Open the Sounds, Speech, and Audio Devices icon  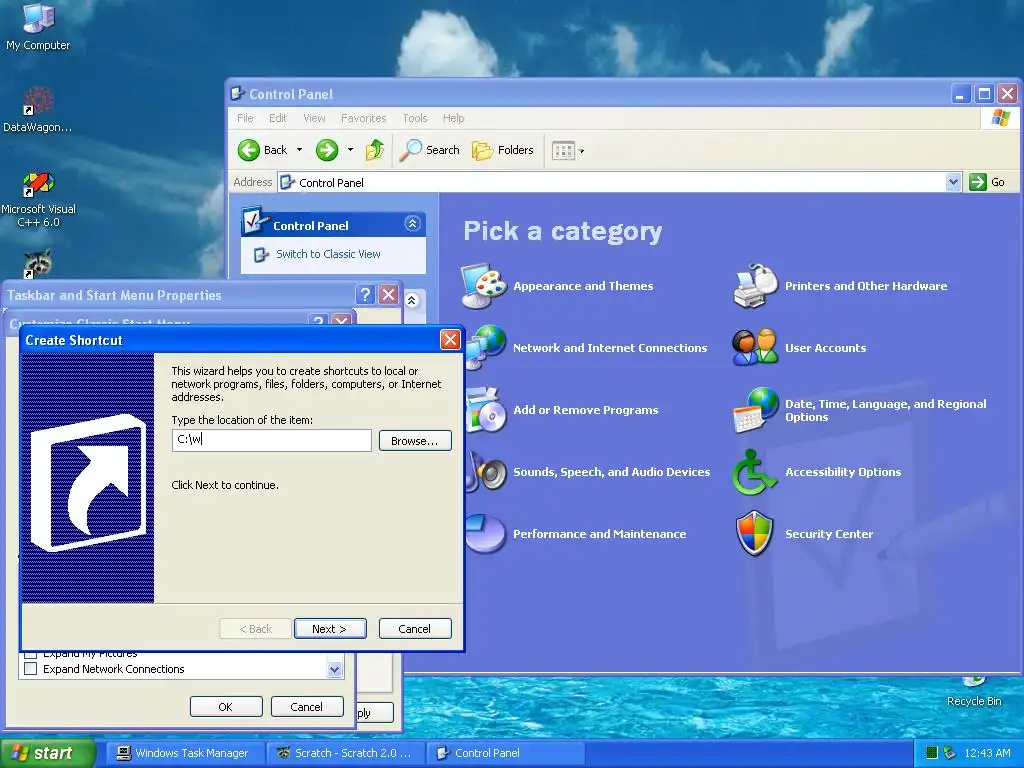click(487, 472)
